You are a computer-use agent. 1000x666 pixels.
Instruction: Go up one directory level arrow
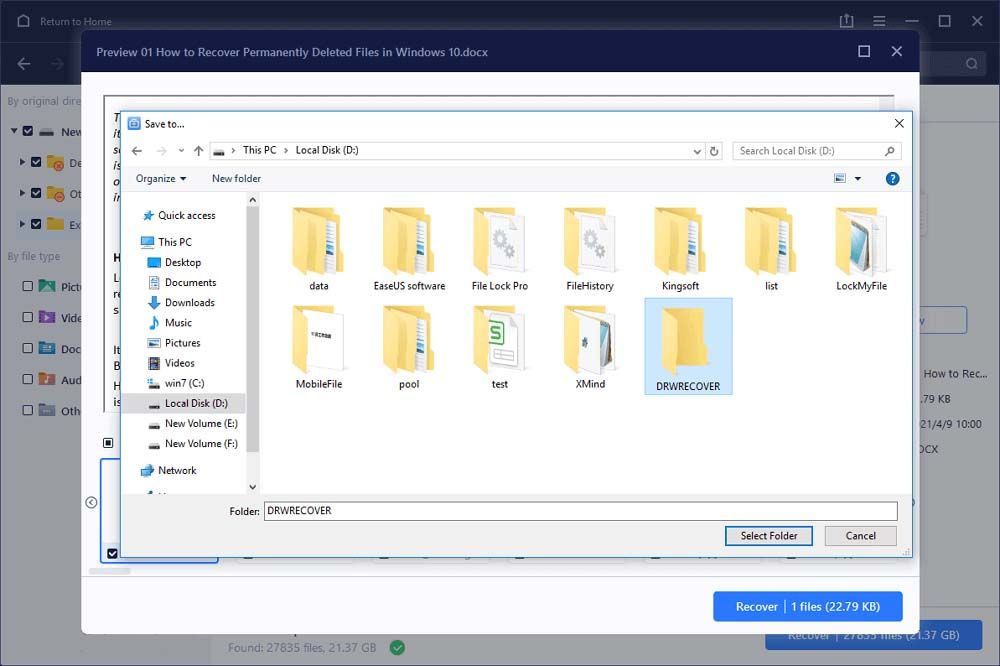point(199,151)
